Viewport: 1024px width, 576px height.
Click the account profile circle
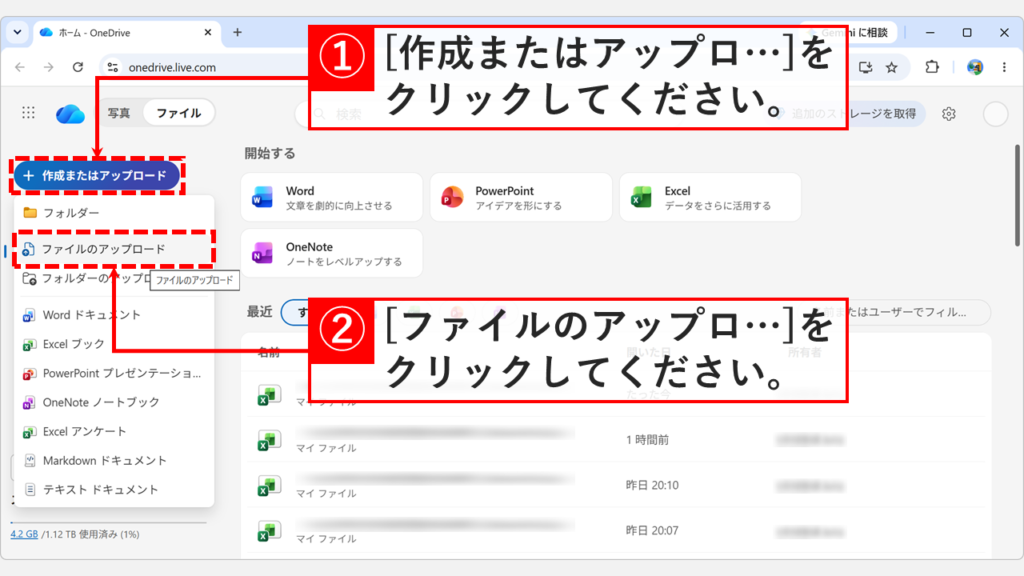(995, 114)
